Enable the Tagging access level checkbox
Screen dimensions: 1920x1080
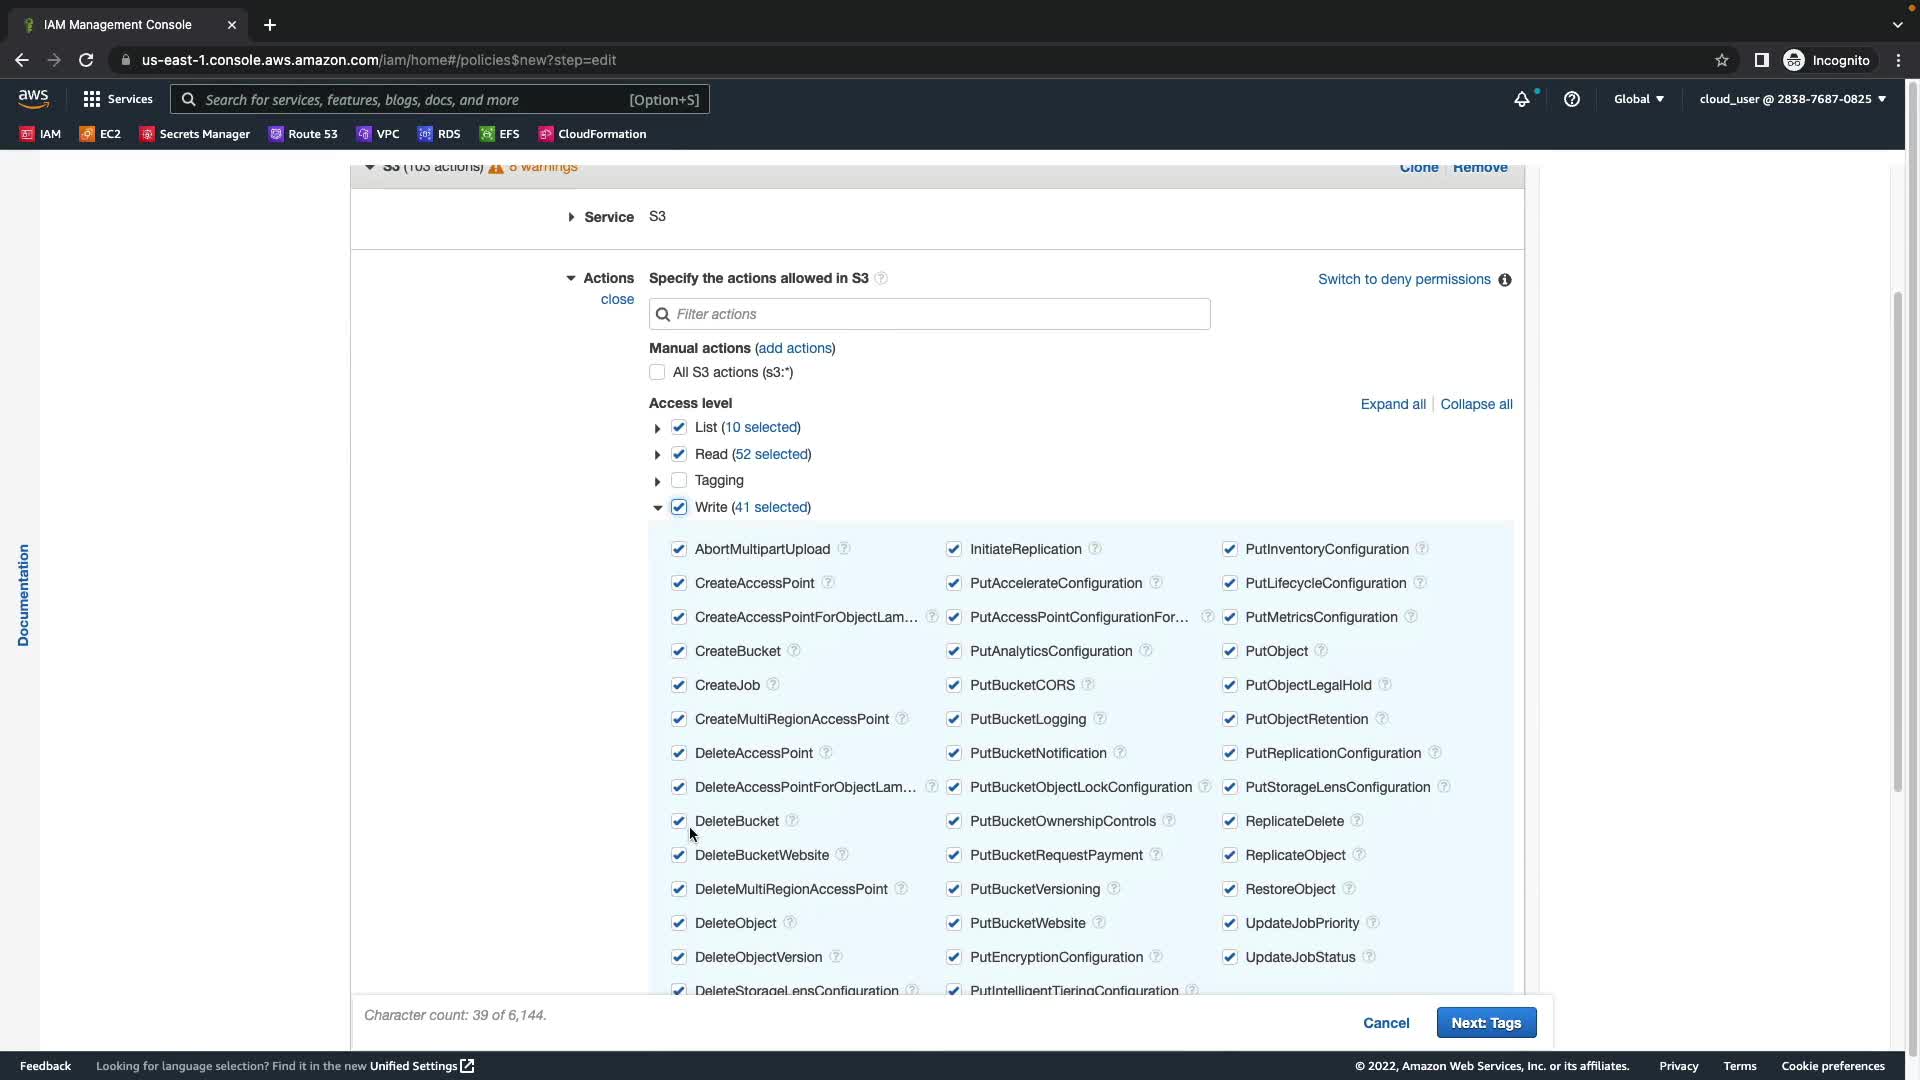679,480
